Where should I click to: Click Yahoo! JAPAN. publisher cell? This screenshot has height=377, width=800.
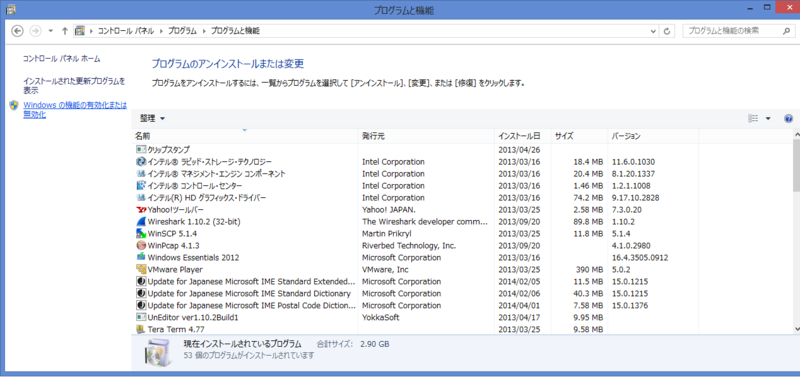389,210
